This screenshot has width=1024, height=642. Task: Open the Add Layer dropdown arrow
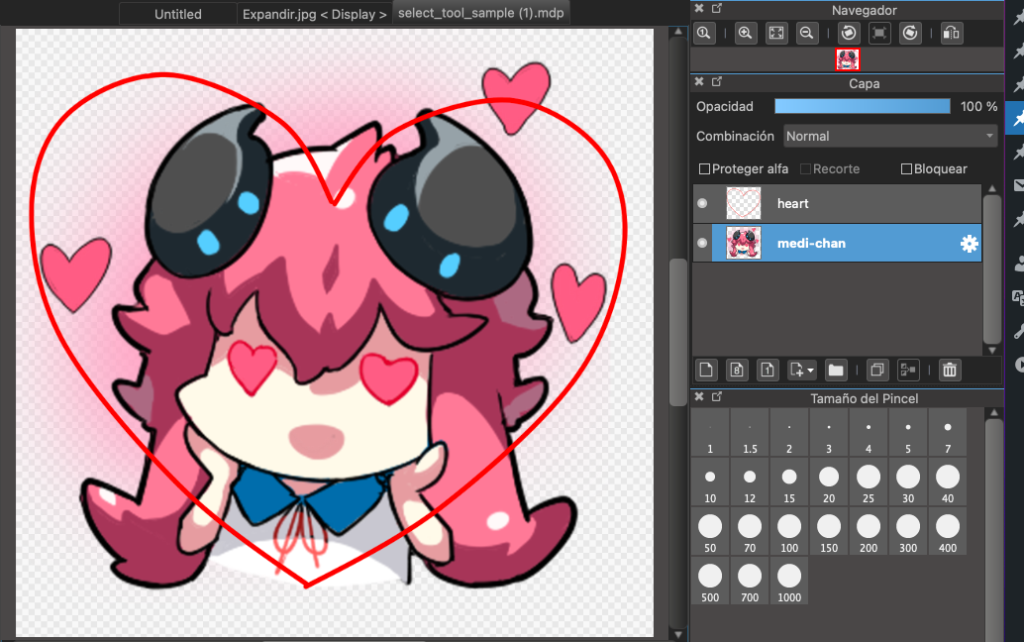[x=811, y=370]
